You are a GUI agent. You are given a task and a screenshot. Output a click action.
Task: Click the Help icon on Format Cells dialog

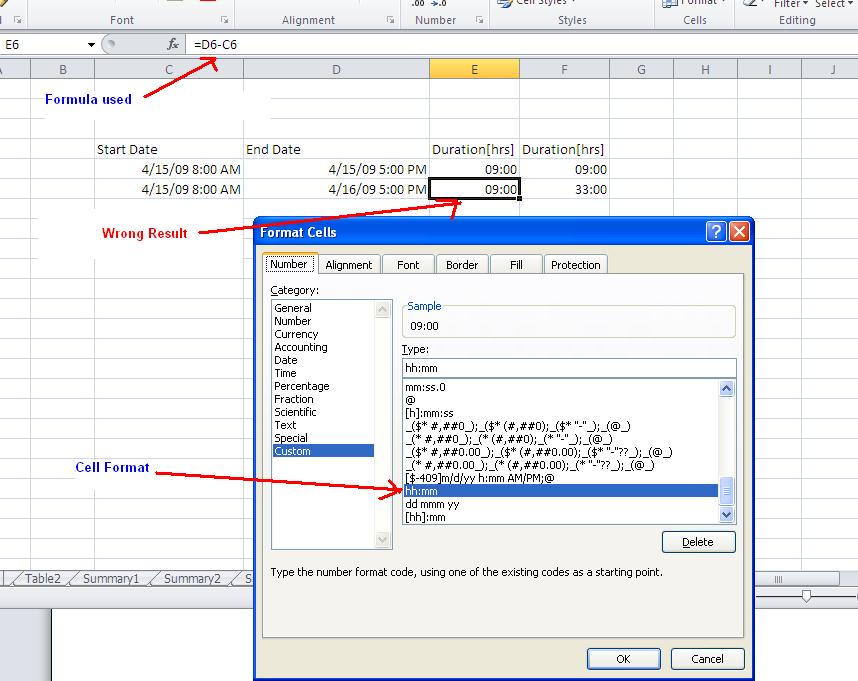tap(716, 231)
